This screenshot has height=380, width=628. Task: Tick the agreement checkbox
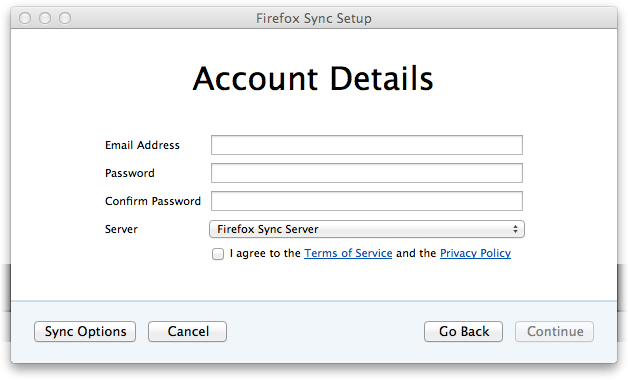218,254
